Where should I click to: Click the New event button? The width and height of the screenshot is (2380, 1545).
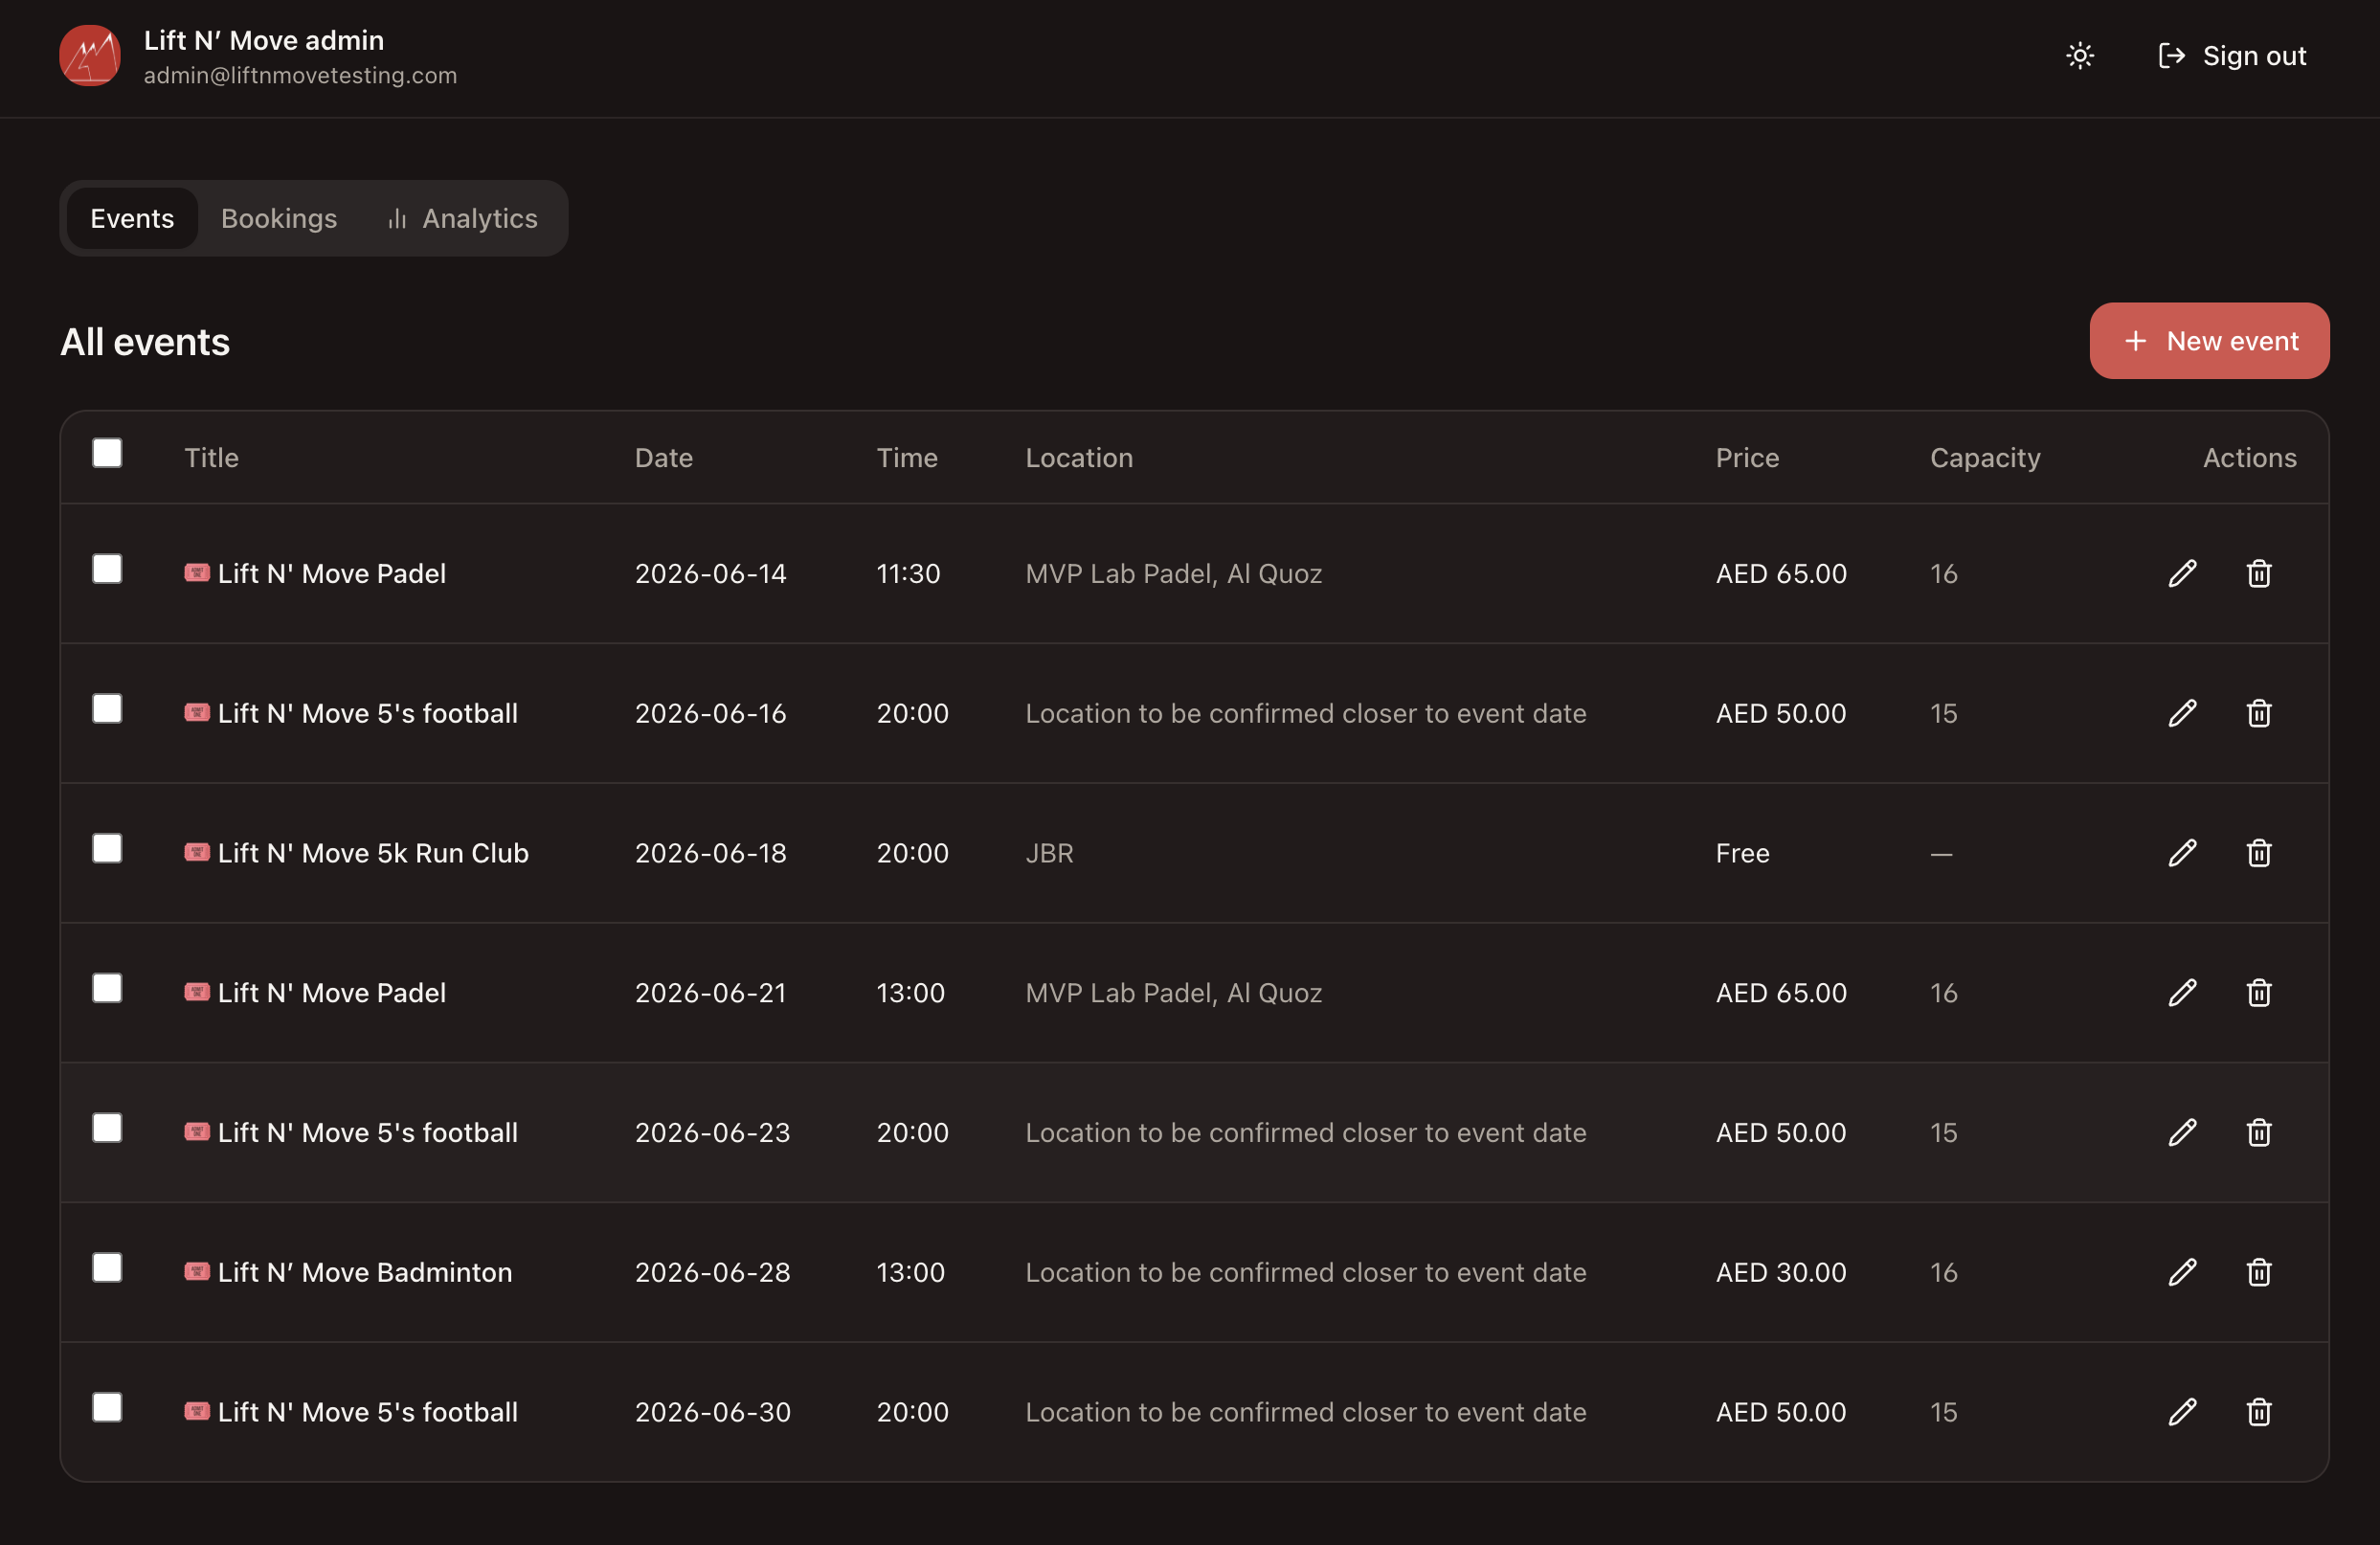[x=2209, y=341]
